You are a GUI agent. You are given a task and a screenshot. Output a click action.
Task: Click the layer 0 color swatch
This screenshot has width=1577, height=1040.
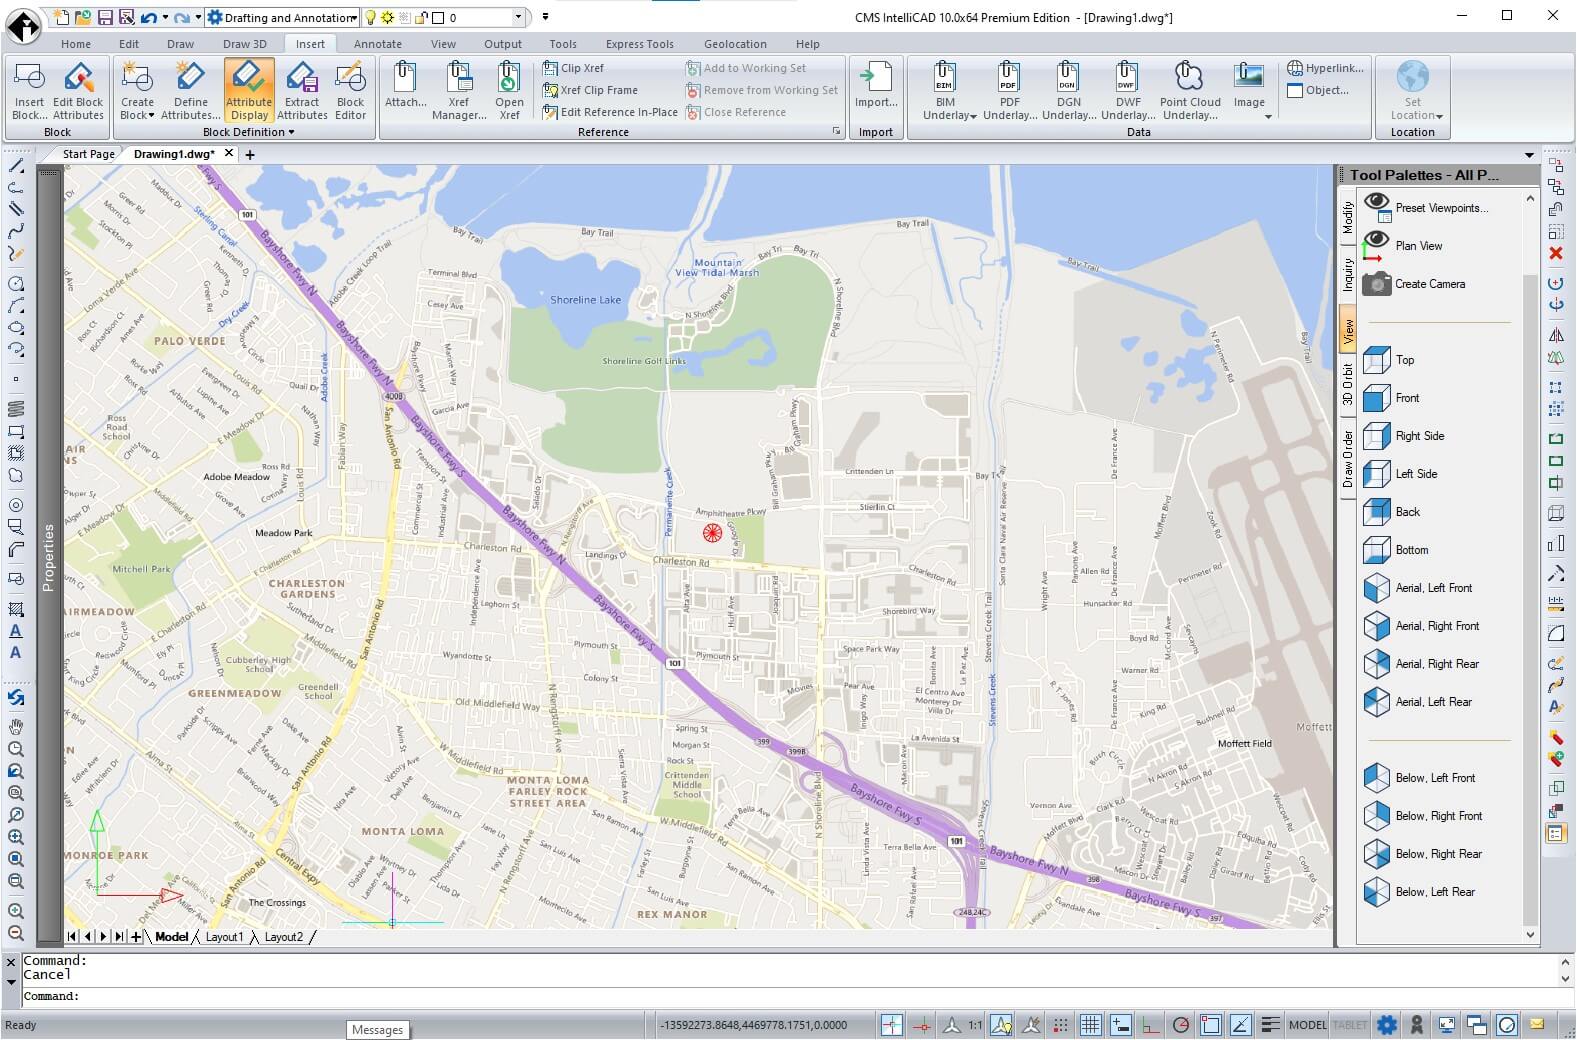(439, 18)
